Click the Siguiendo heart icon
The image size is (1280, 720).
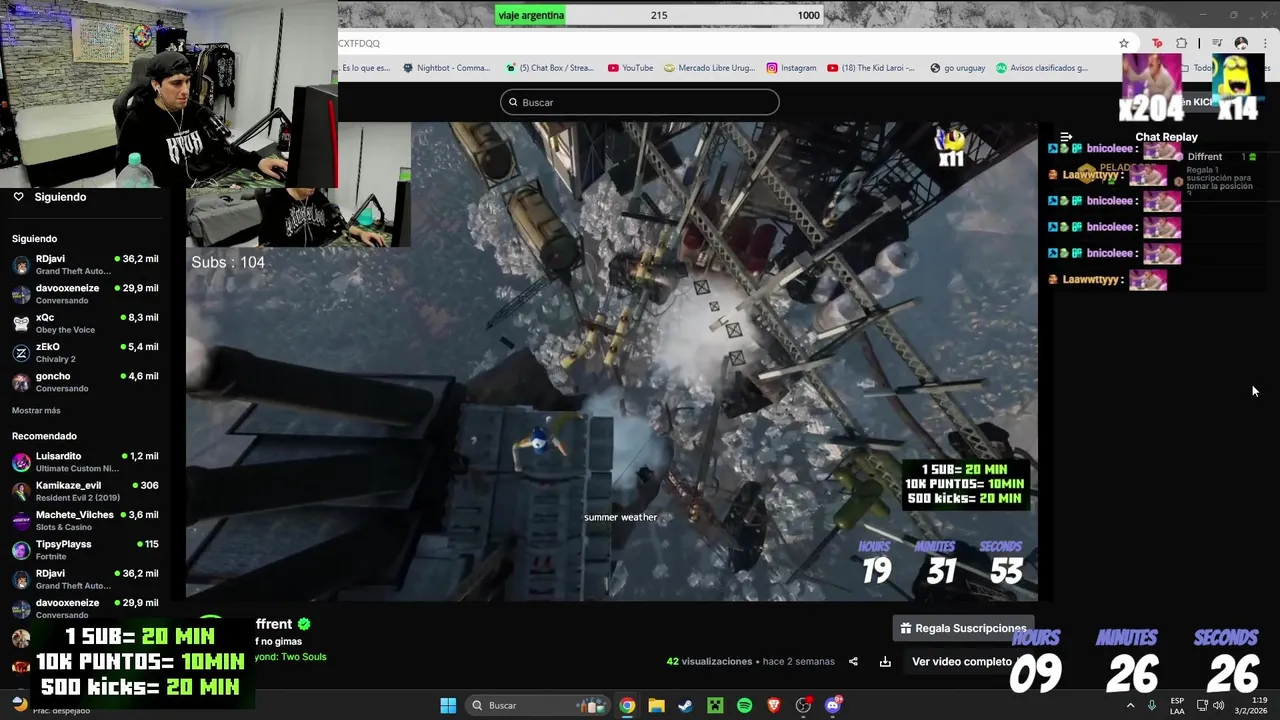(x=18, y=197)
